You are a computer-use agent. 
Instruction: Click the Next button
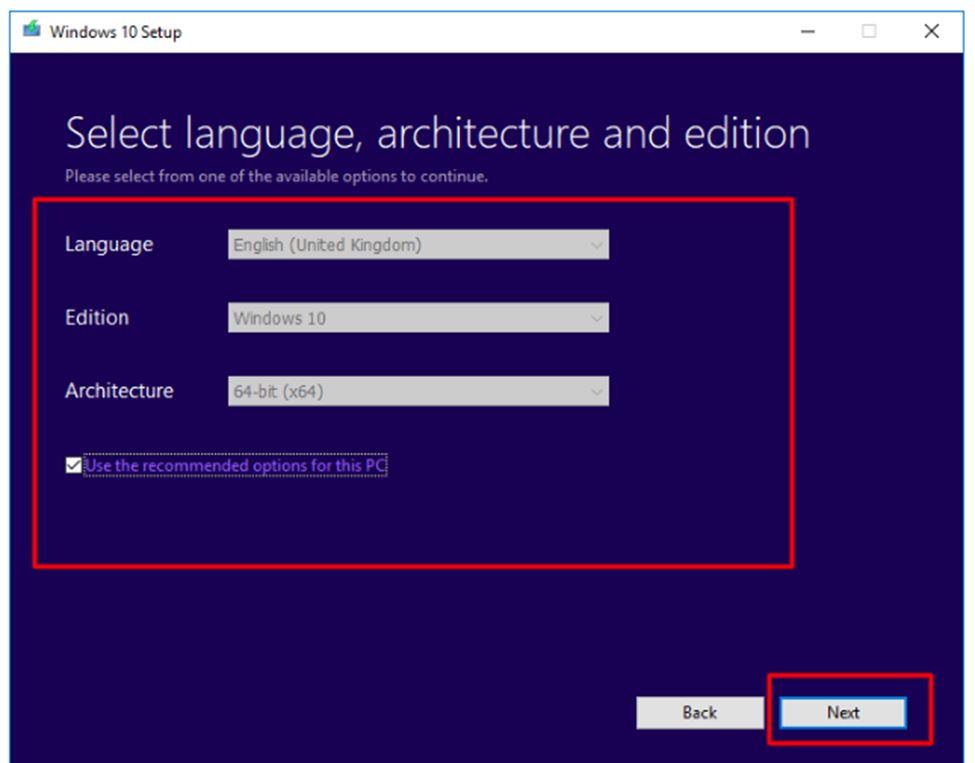(x=843, y=713)
